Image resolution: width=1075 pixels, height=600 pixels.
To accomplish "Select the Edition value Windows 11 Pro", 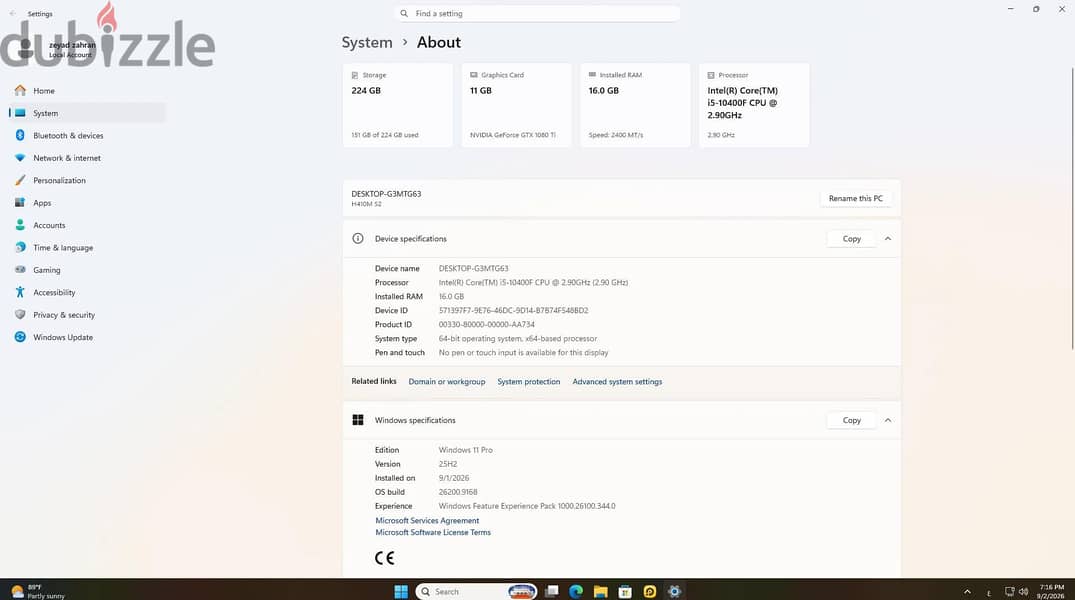I will coord(466,450).
